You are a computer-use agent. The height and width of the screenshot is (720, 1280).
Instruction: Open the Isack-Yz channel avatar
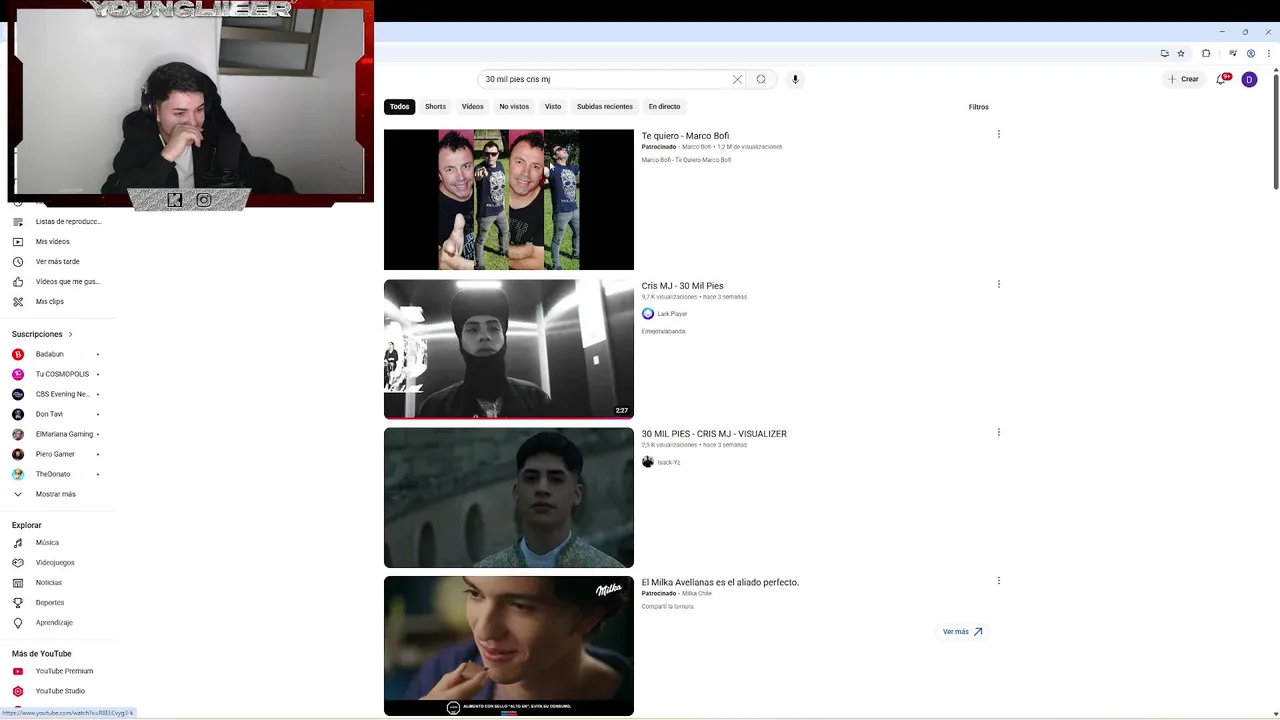648,462
